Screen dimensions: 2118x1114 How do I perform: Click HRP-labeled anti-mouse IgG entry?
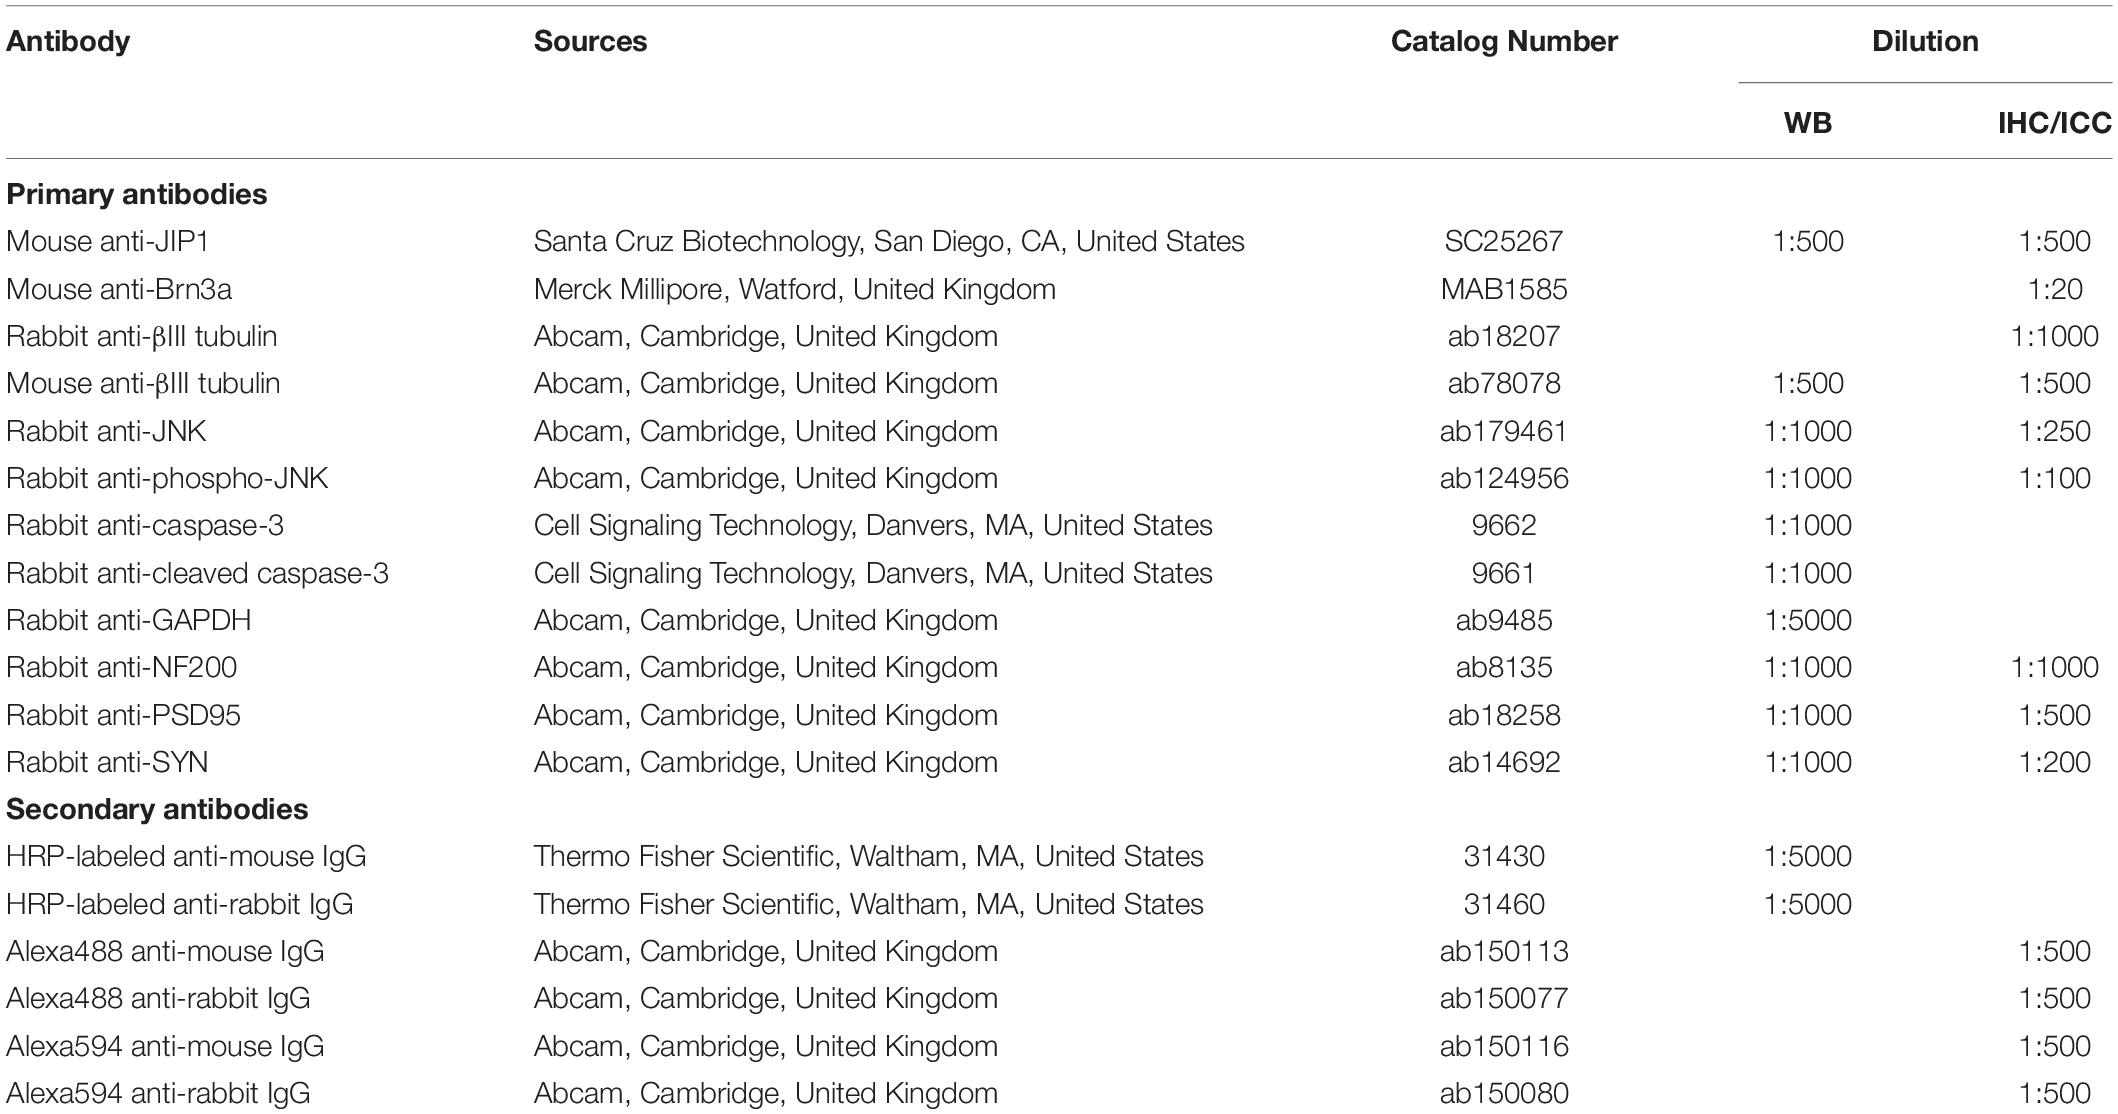(186, 857)
